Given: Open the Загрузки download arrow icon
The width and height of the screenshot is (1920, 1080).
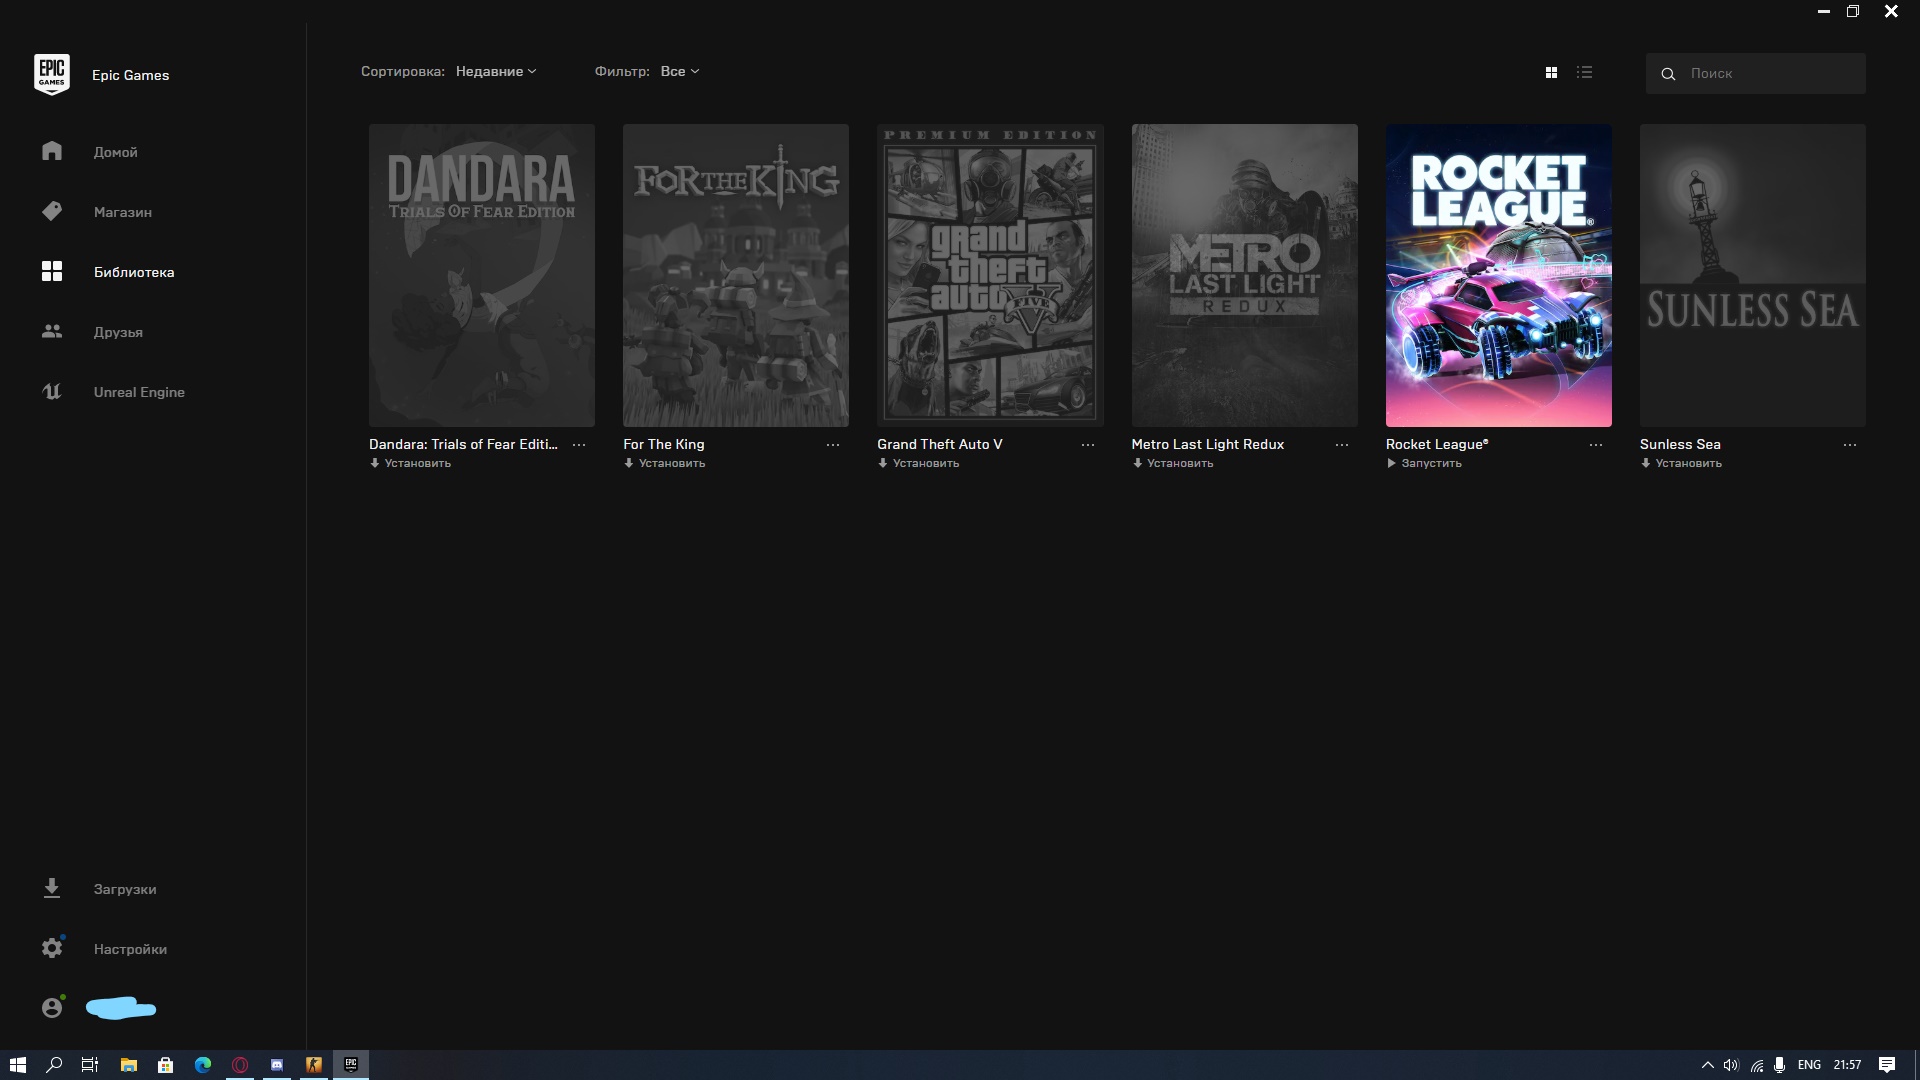Looking at the screenshot, I should tap(52, 888).
